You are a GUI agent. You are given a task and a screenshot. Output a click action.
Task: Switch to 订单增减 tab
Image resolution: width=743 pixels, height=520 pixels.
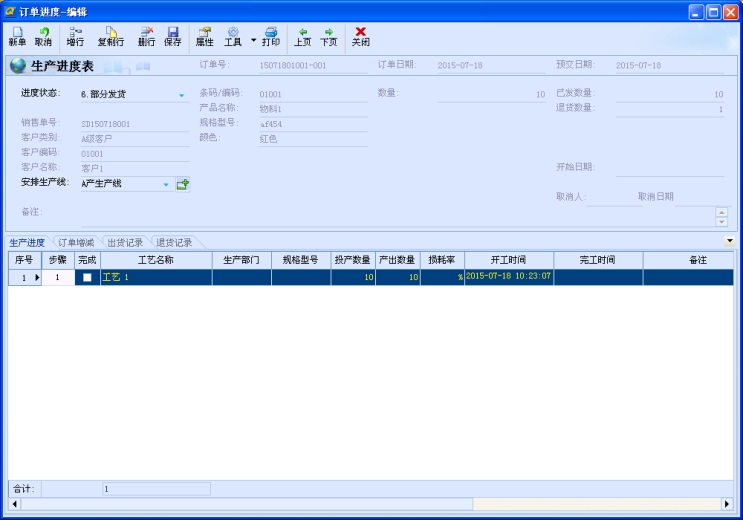click(x=76, y=243)
